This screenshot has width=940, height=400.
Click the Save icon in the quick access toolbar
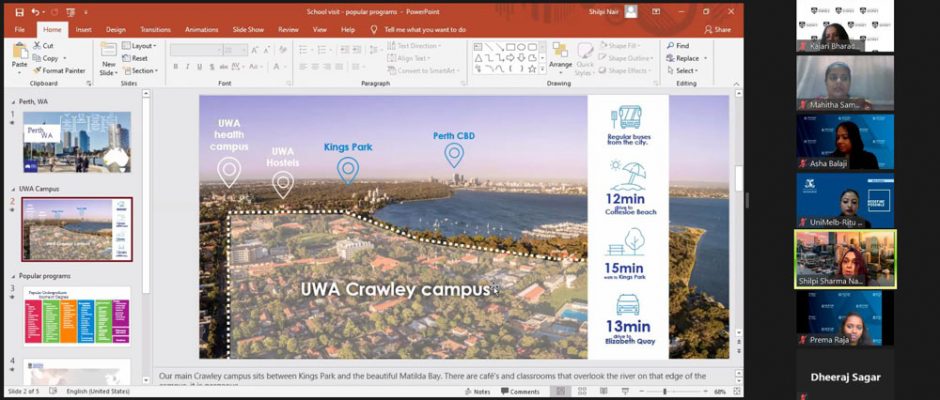click(19, 12)
